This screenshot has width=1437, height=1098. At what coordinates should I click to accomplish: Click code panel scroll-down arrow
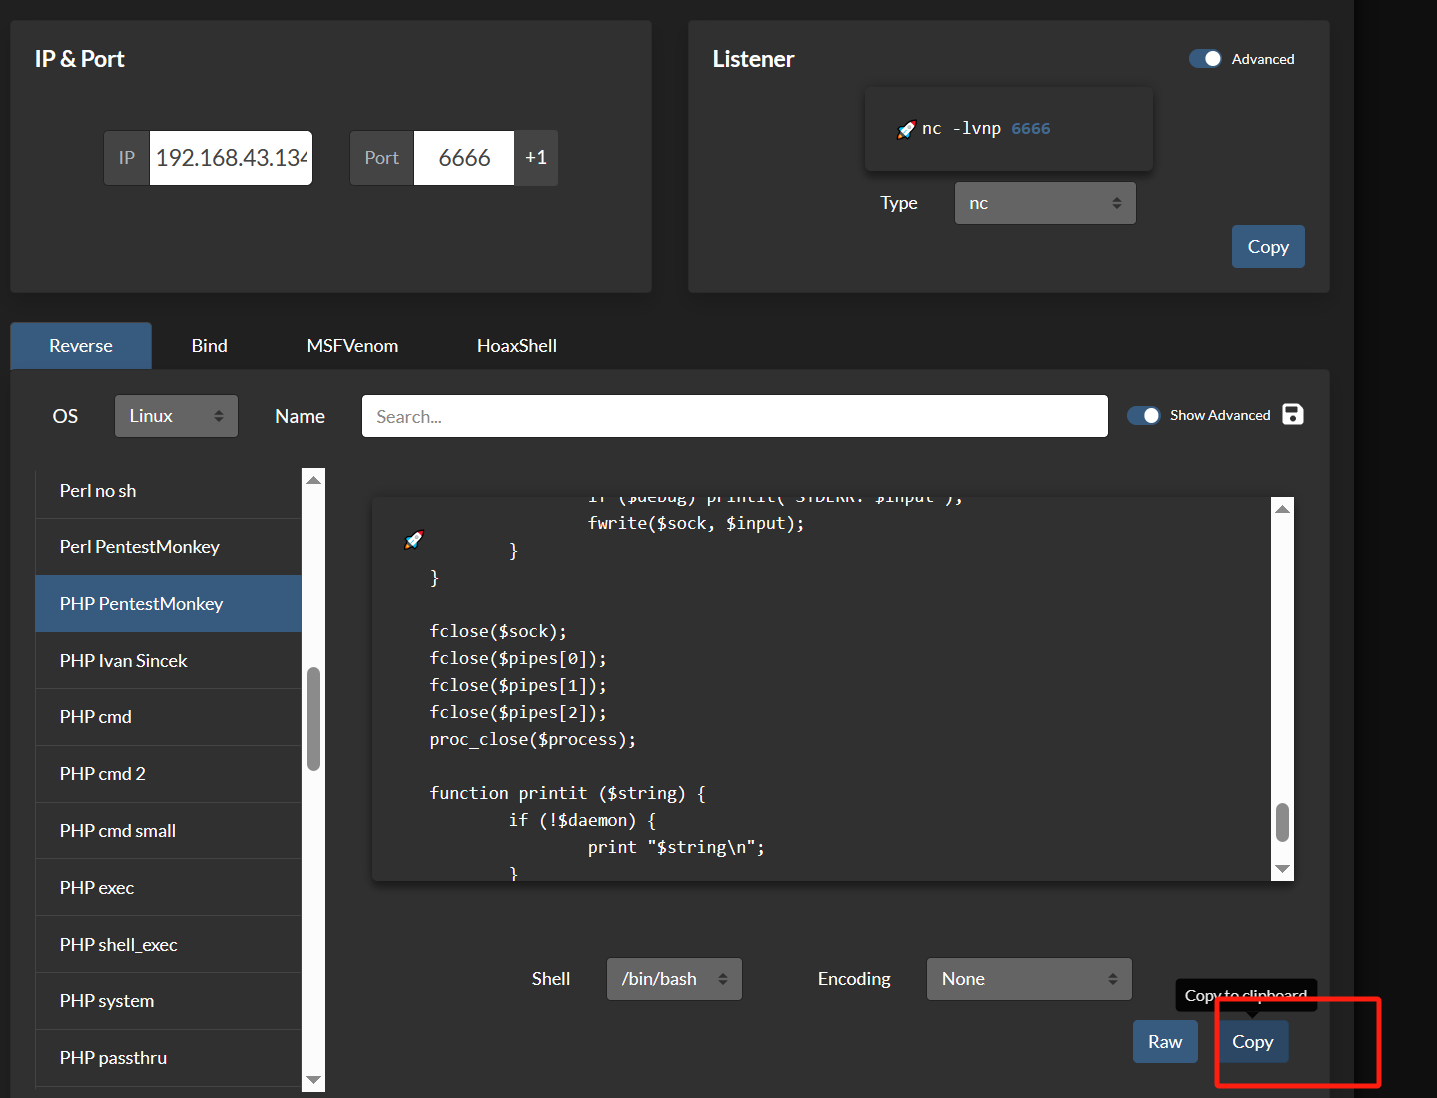pyautogui.click(x=1283, y=869)
